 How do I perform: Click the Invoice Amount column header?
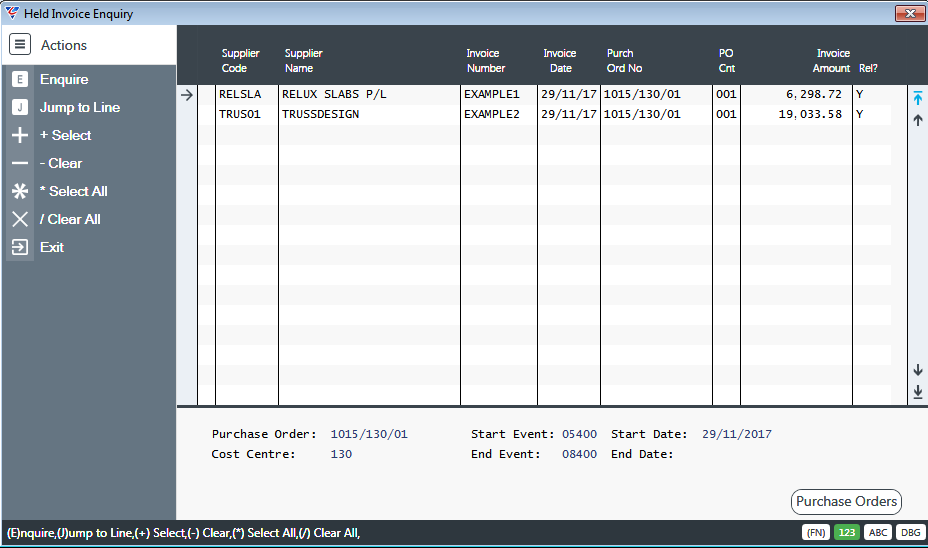point(831,60)
